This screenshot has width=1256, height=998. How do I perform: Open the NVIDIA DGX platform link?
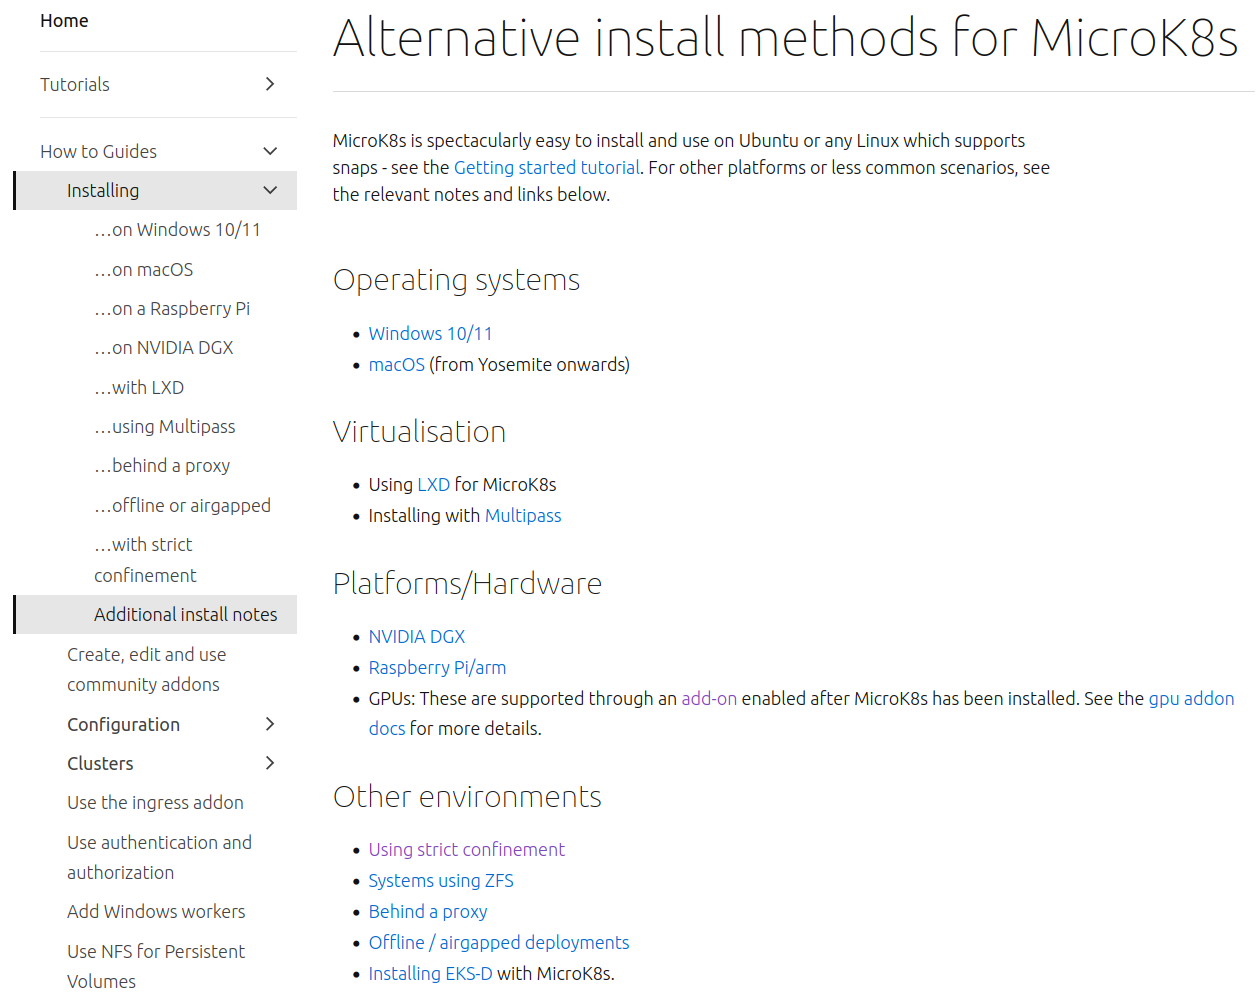click(x=417, y=636)
